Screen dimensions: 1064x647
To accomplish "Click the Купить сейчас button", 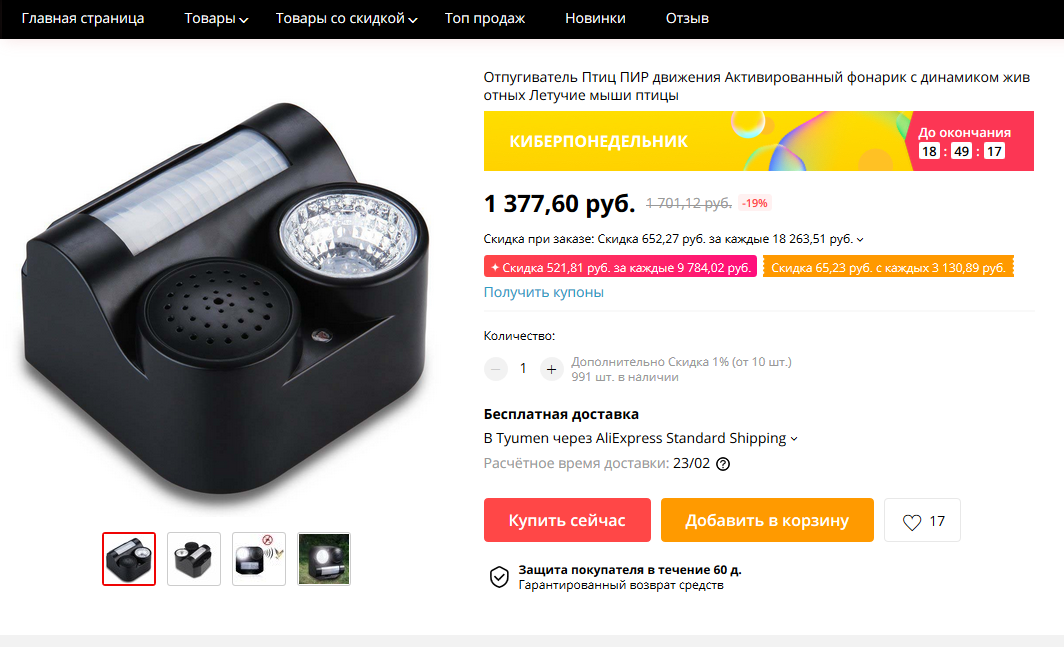I will pyautogui.click(x=567, y=520).
